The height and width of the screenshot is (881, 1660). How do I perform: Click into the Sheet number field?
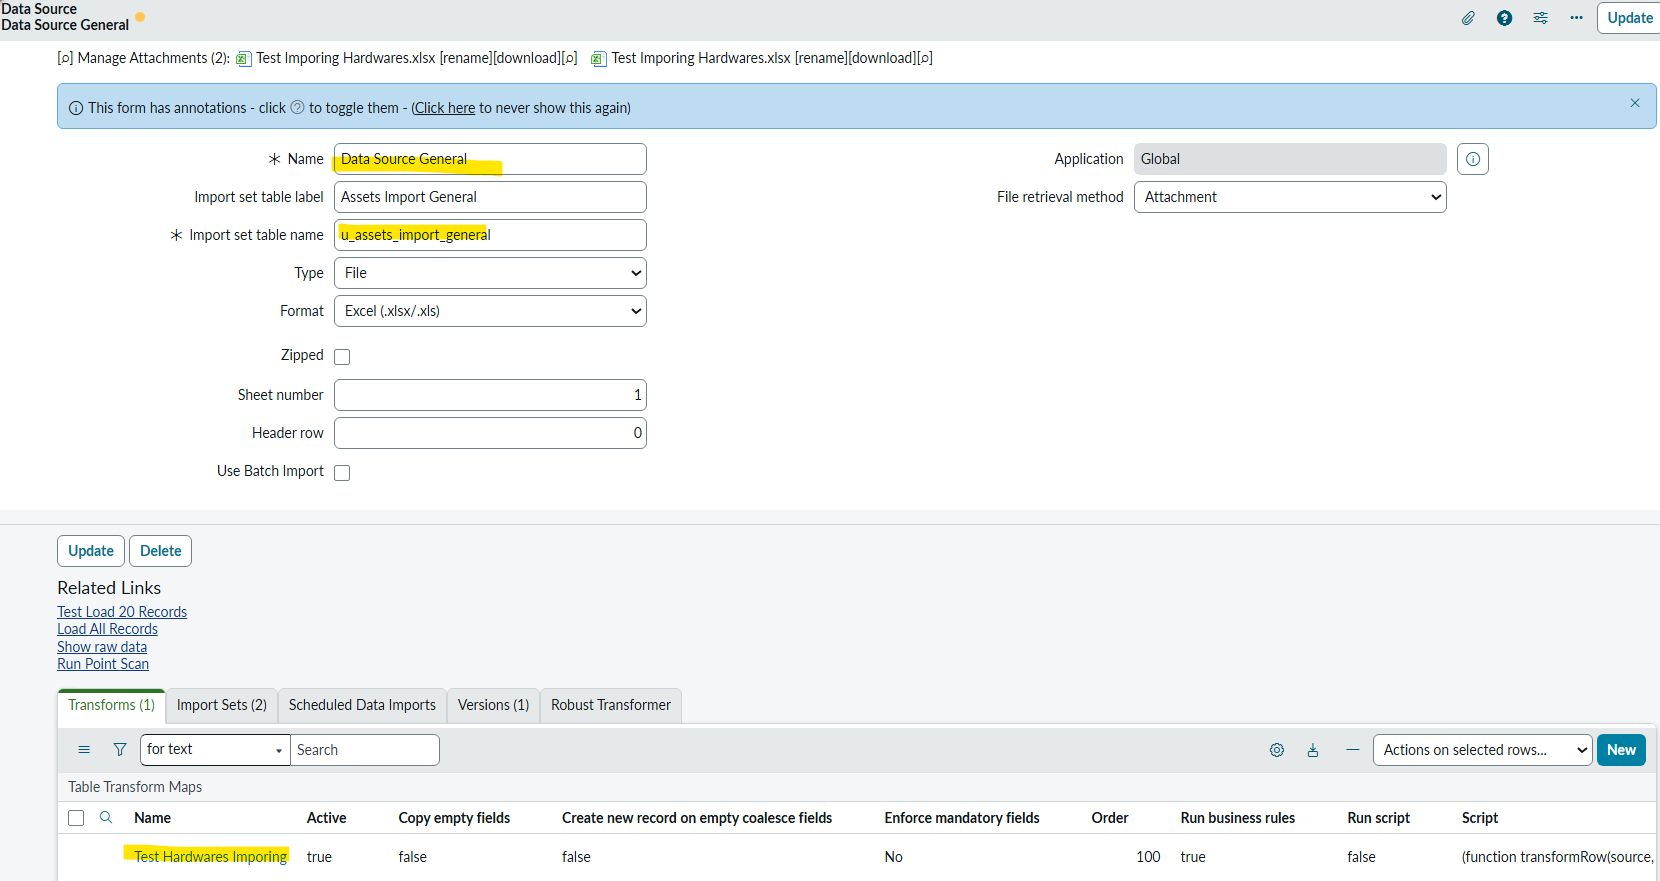(x=490, y=395)
